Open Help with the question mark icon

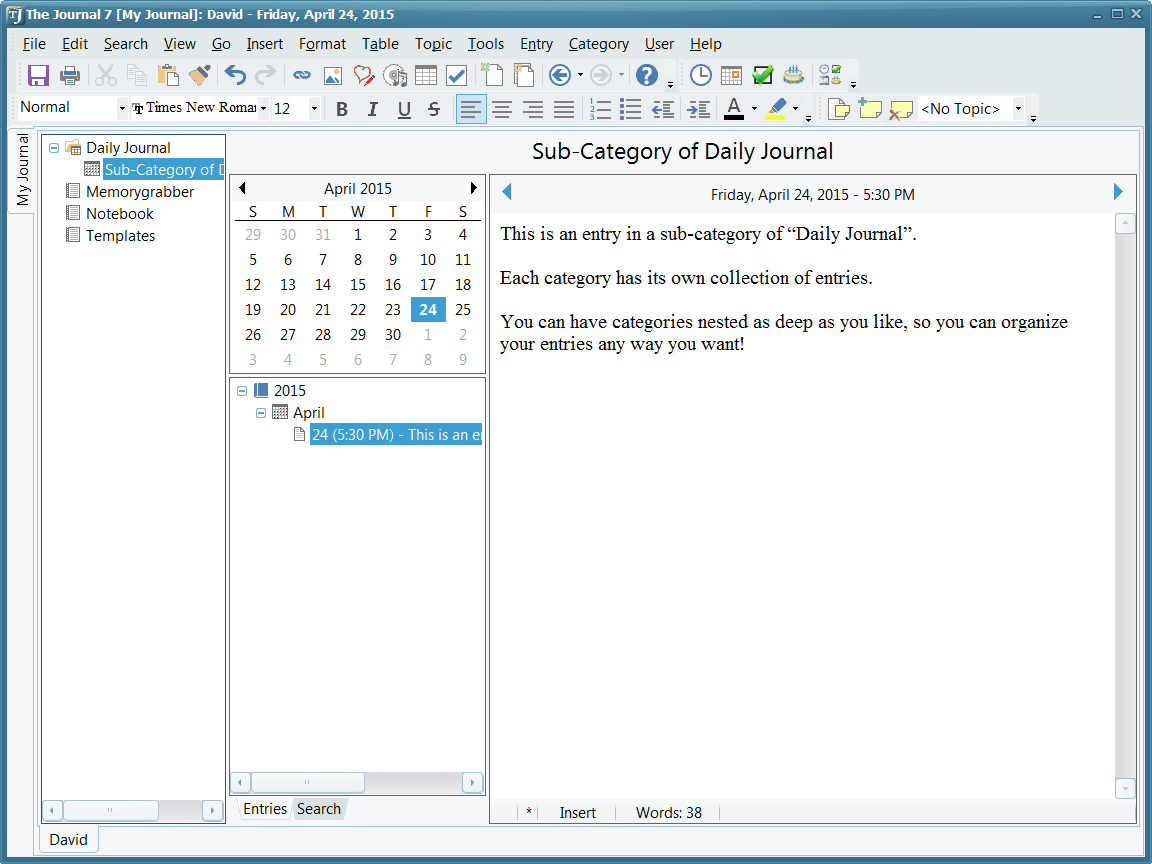647,75
